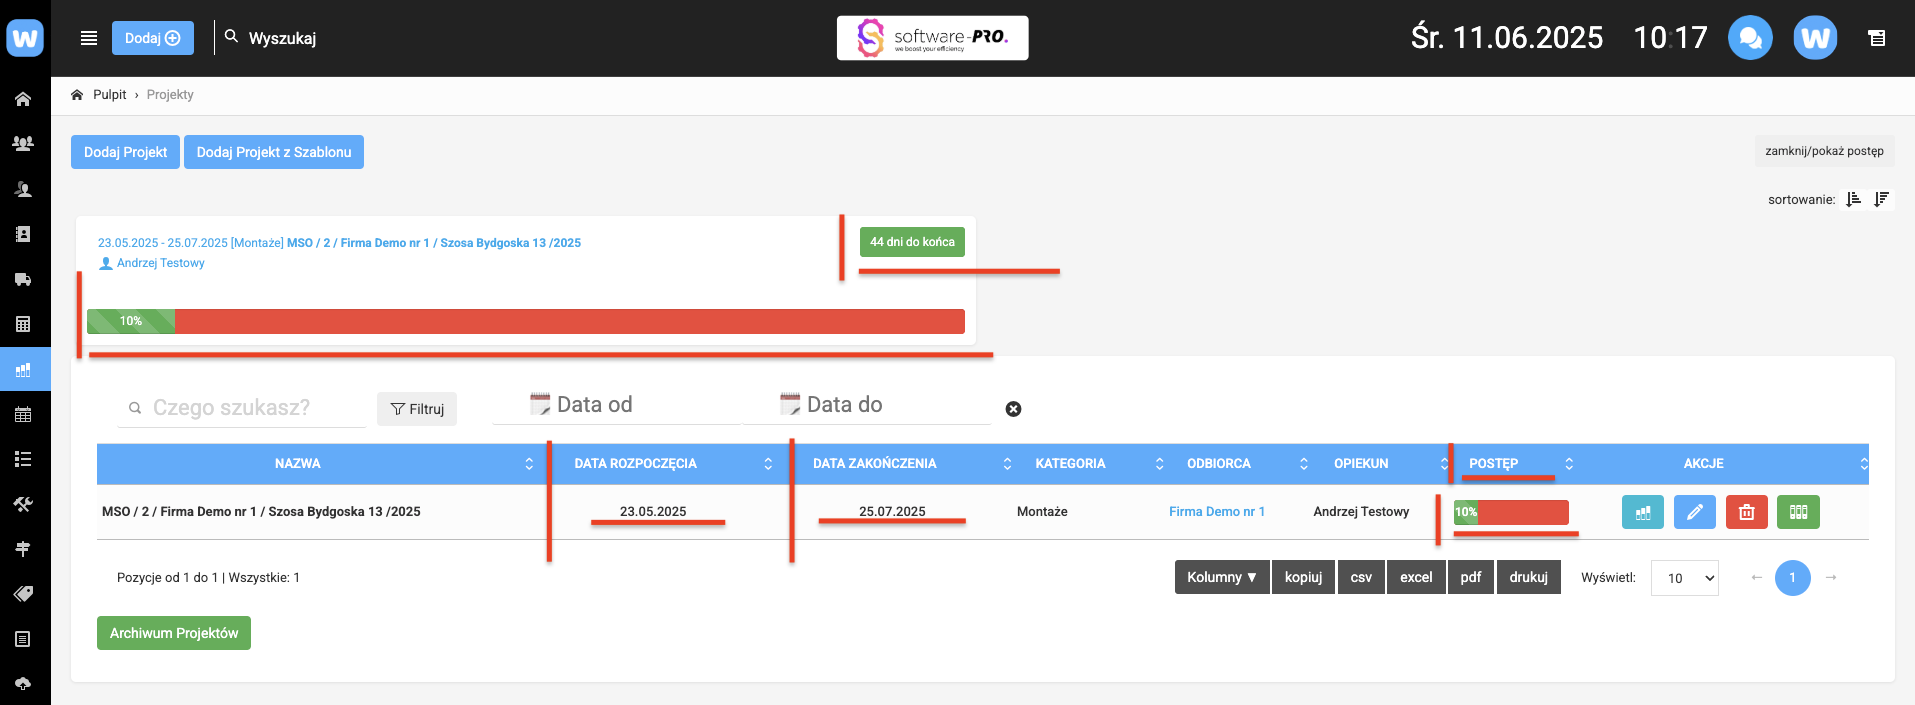Open the chat messages bubble icon

[1750, 38]
